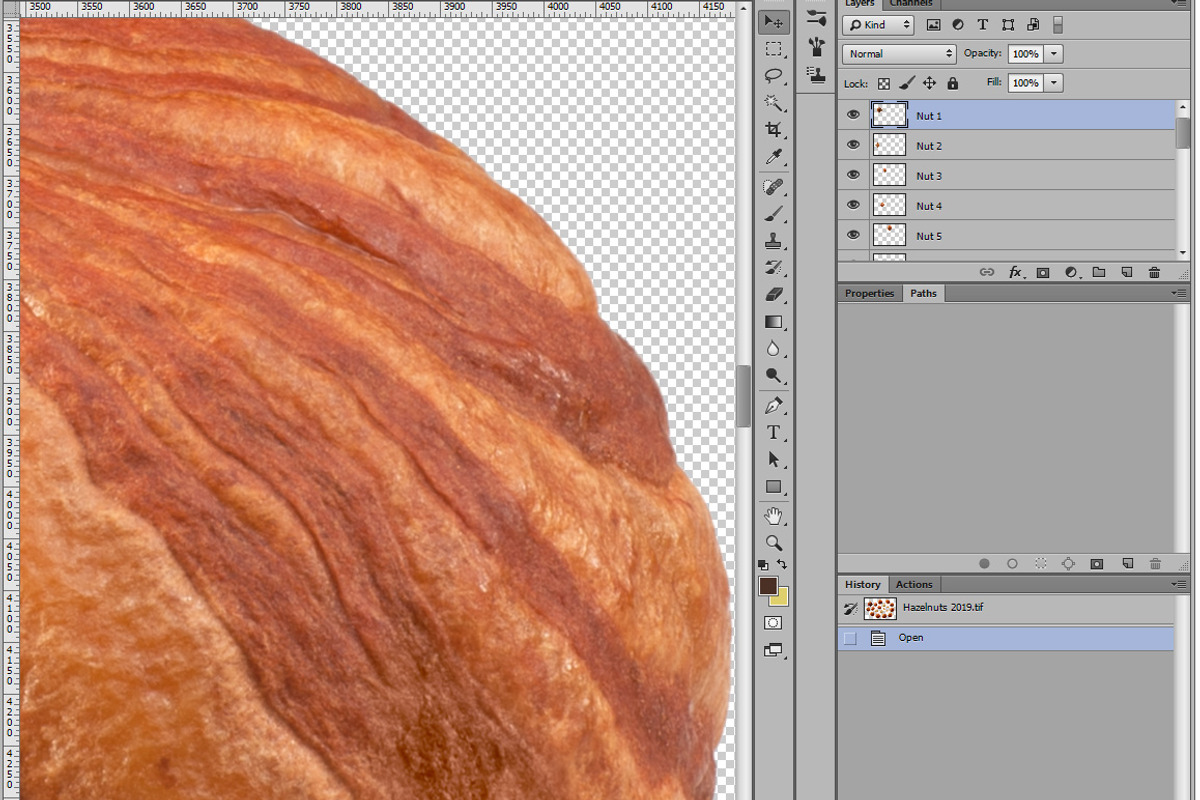Click the delete layer trash icon
The height and width of the screenshot is (800, 1200).
click(1154, 272)
